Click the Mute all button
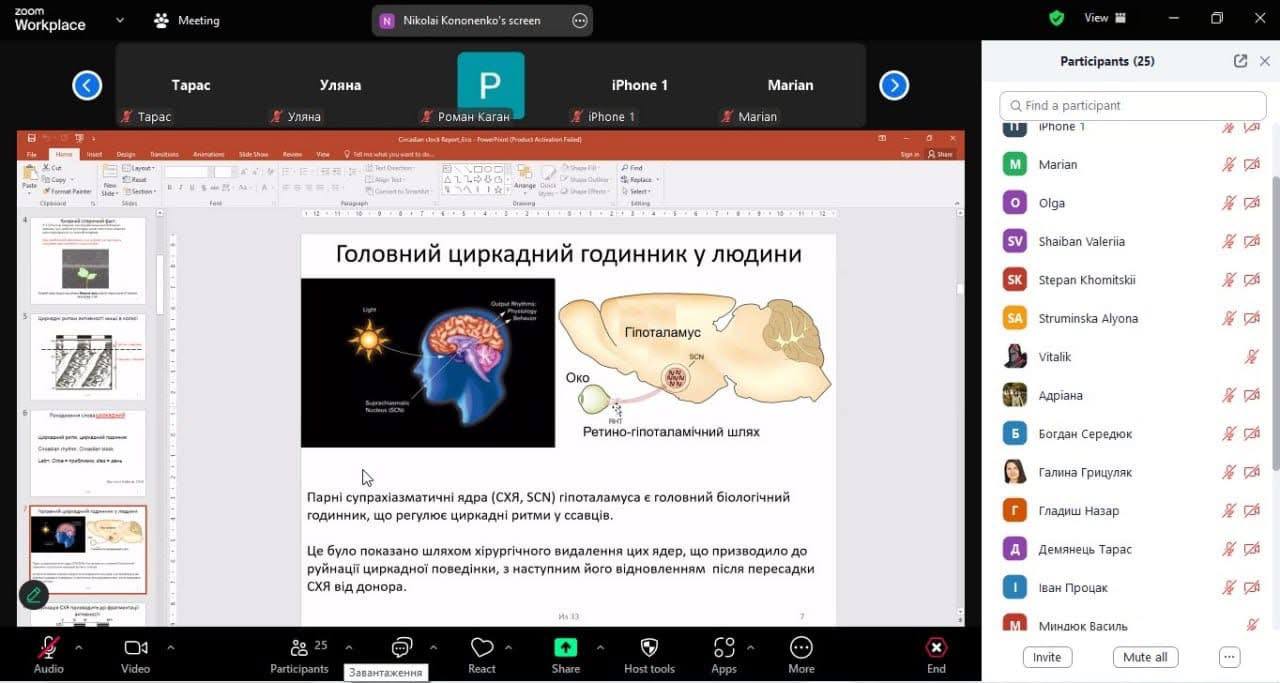Screen dimensions: 1280x683 (x=1145, y=657)
